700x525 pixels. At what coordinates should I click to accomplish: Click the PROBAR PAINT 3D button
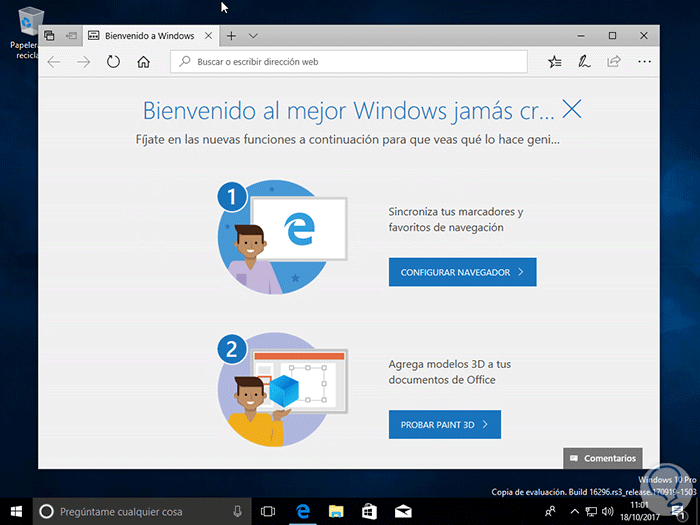(445, 425)
